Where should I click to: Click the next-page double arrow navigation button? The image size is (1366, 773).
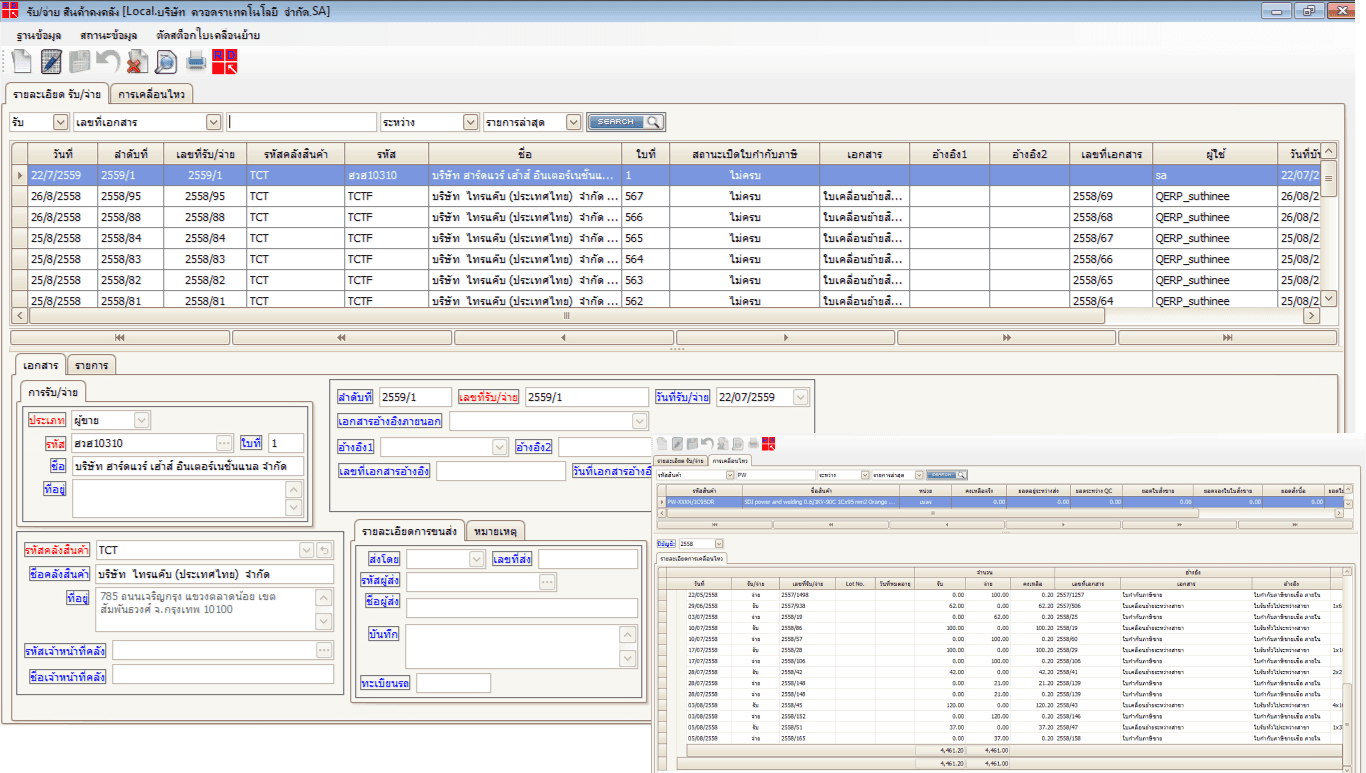pyautogui.click(x=1007, y=338)
